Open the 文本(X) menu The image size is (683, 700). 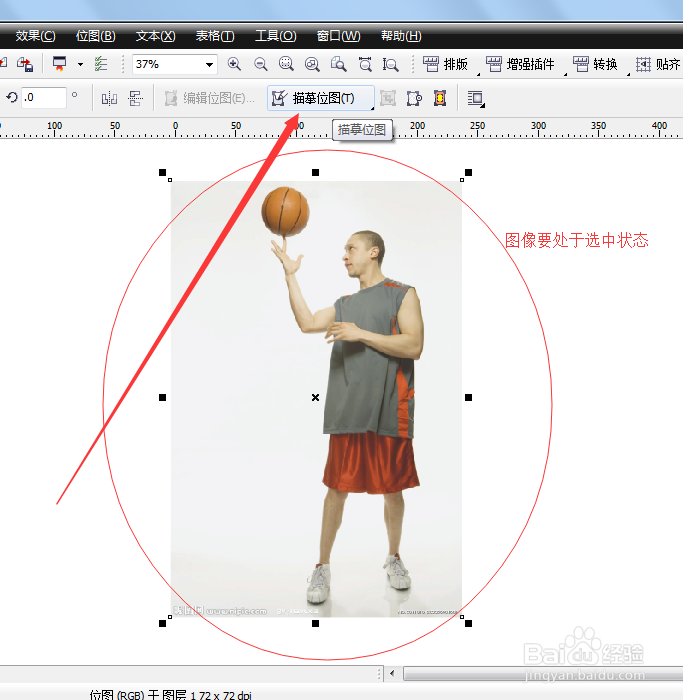click(155, 36)
